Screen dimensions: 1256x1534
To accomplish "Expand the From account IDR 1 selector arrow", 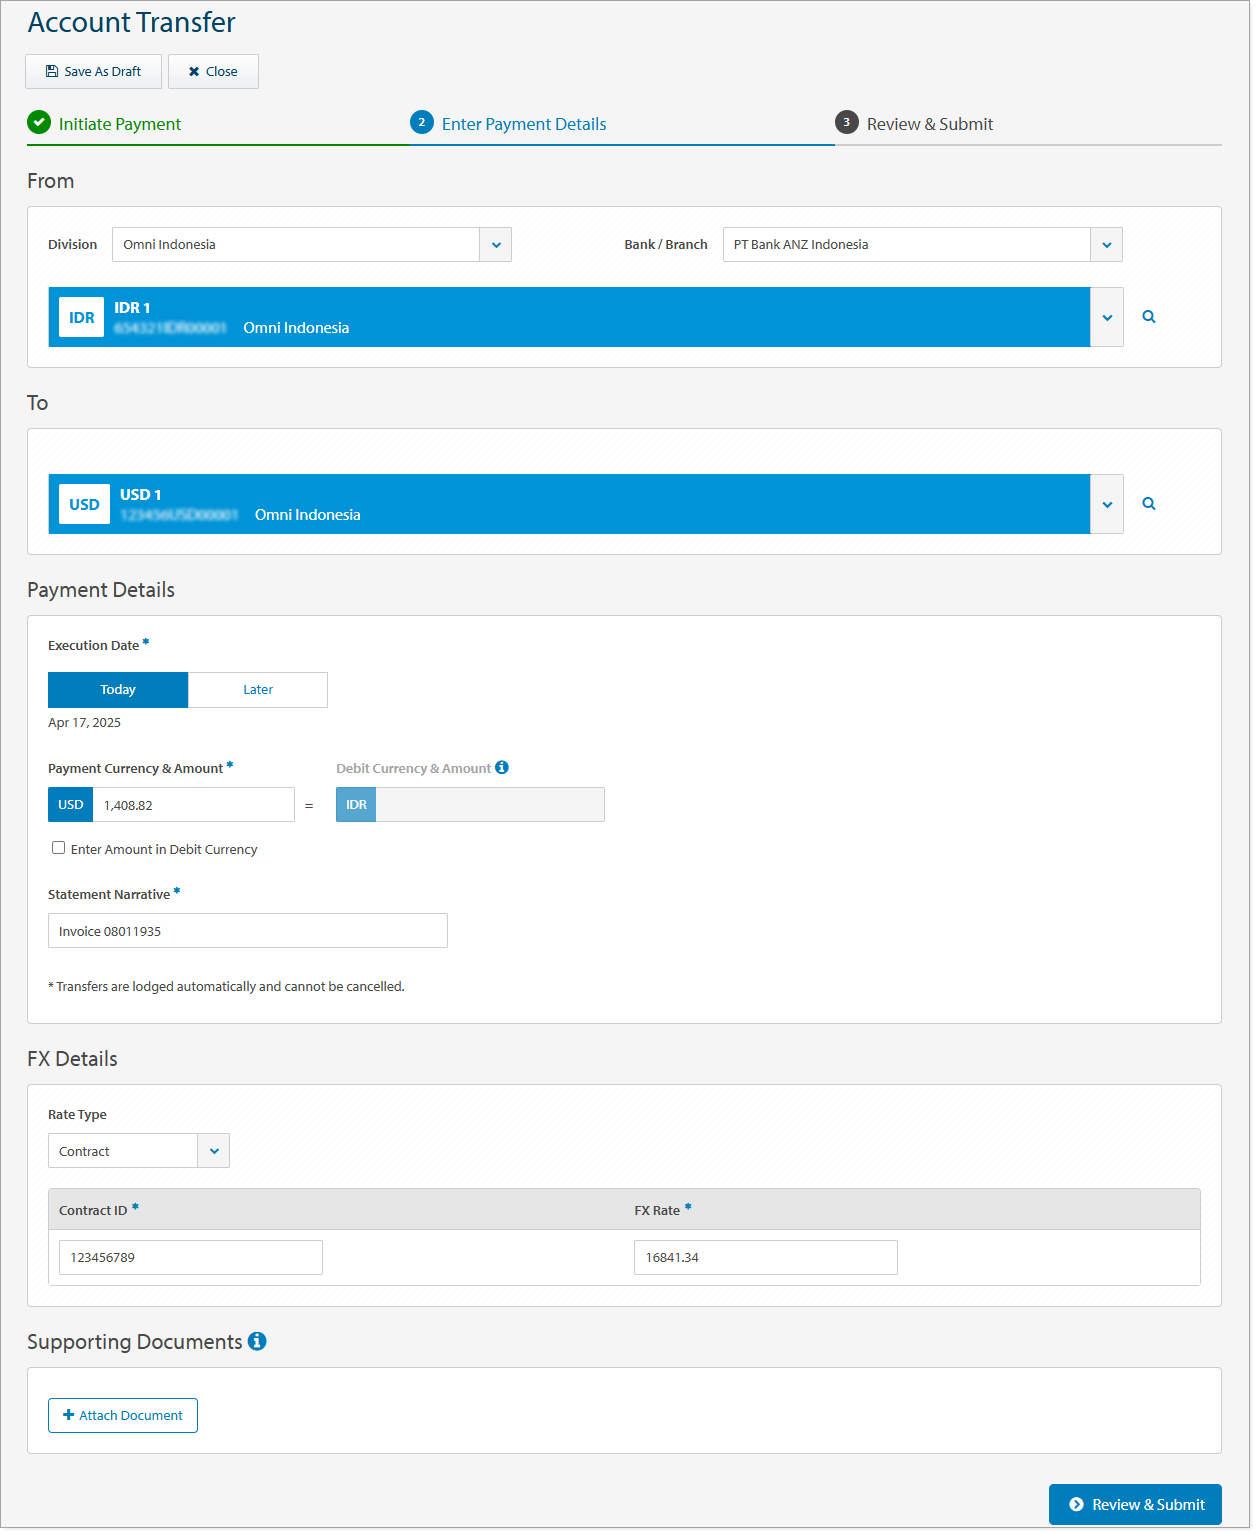I will [1106, 318].
